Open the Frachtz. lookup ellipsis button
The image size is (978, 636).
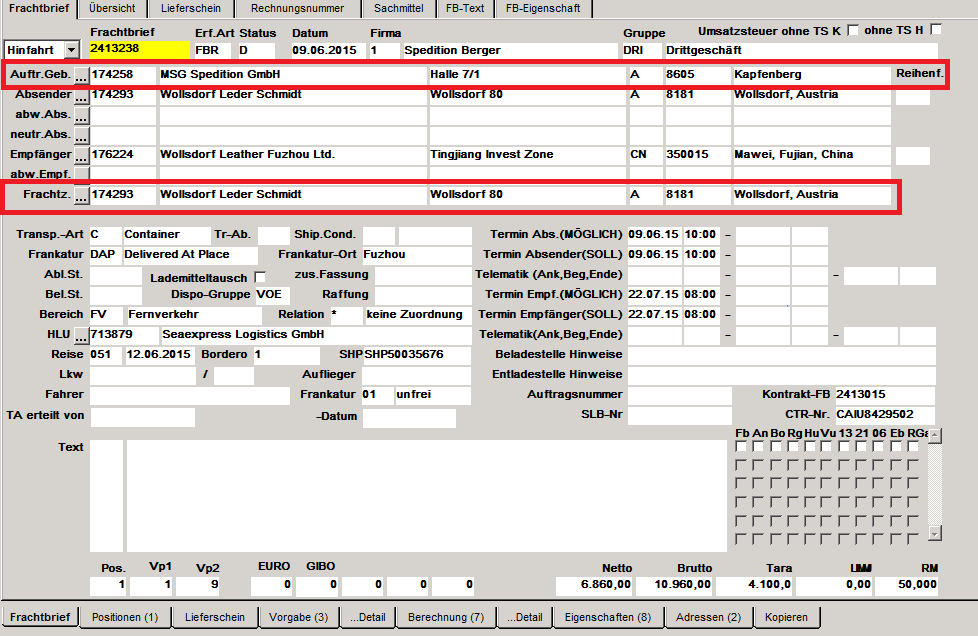pyautogui.click(x=81, y=195)
